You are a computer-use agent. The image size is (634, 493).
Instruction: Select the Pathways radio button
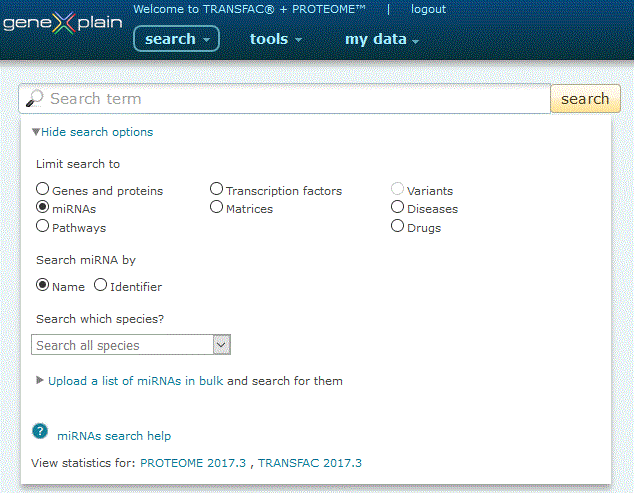pyautogui.click(x=42, y=226)
